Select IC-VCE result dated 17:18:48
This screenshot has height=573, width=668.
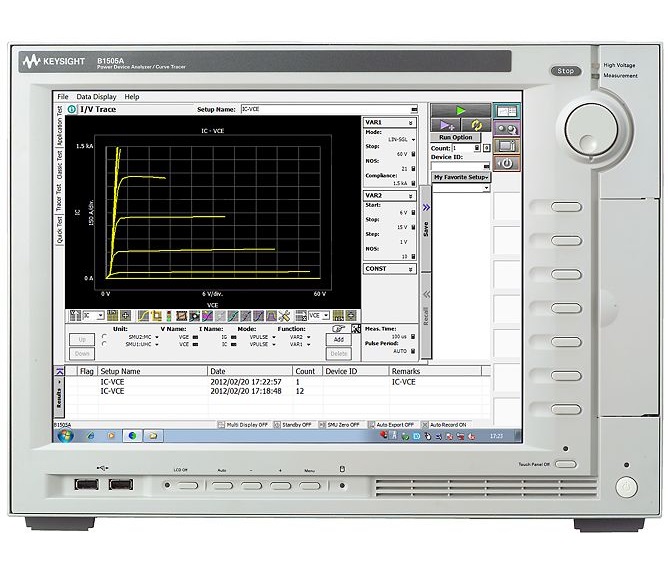273,391
